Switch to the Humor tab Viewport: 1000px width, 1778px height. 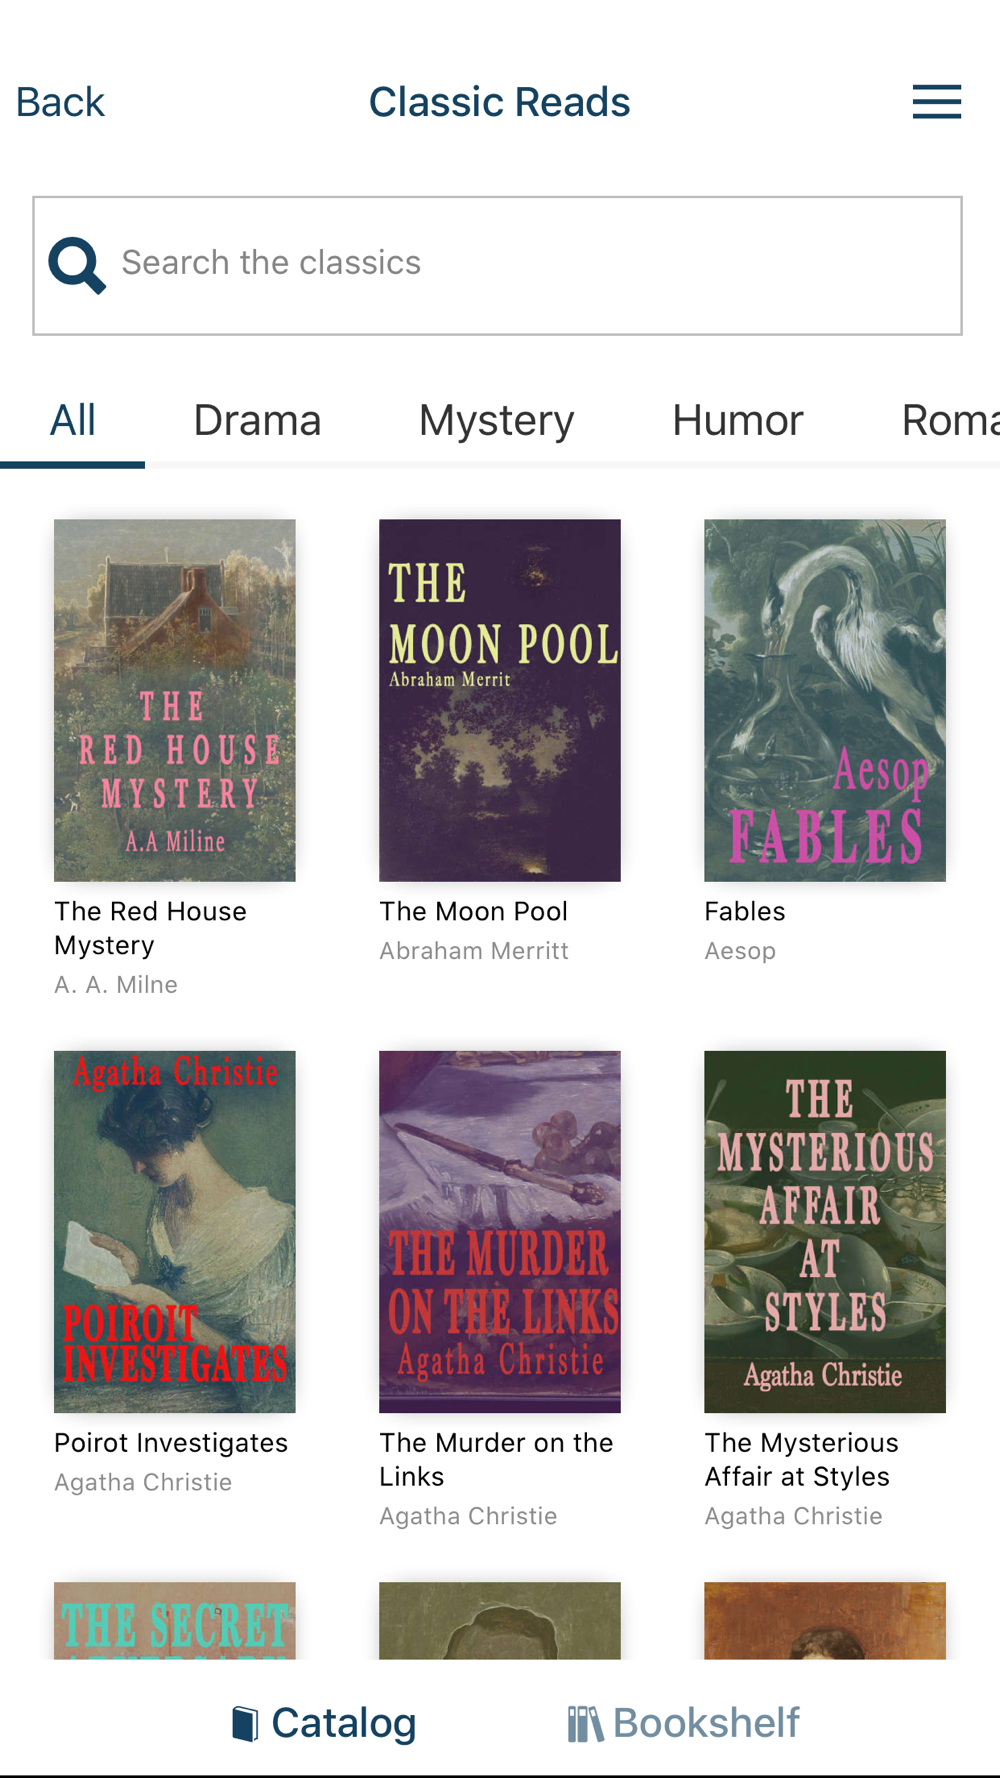click(x=737, y=420)
